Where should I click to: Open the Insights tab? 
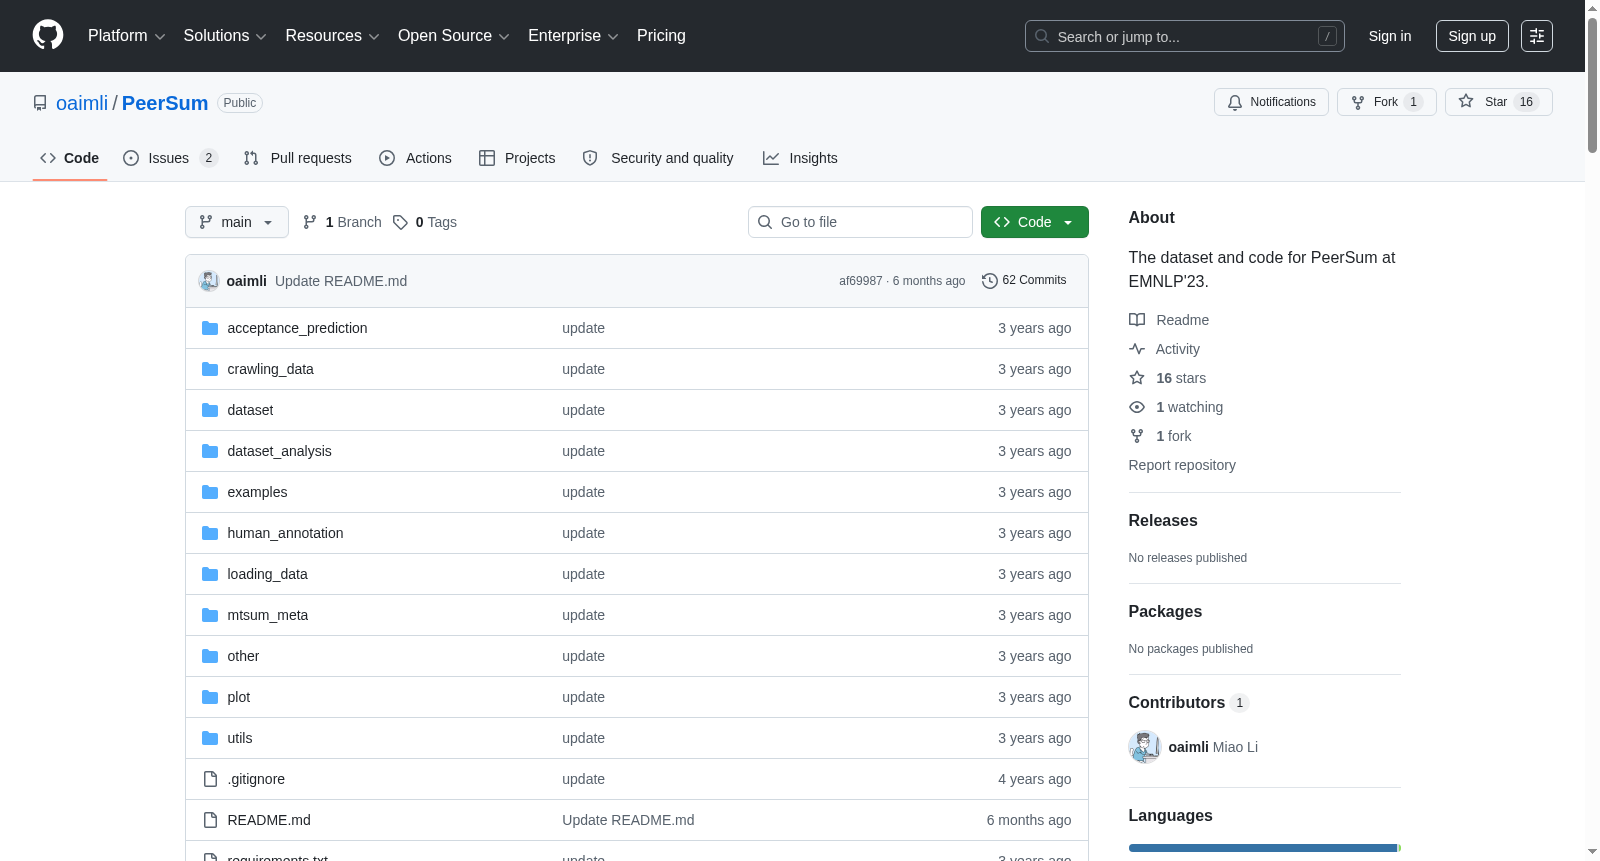tap(800, 158)
